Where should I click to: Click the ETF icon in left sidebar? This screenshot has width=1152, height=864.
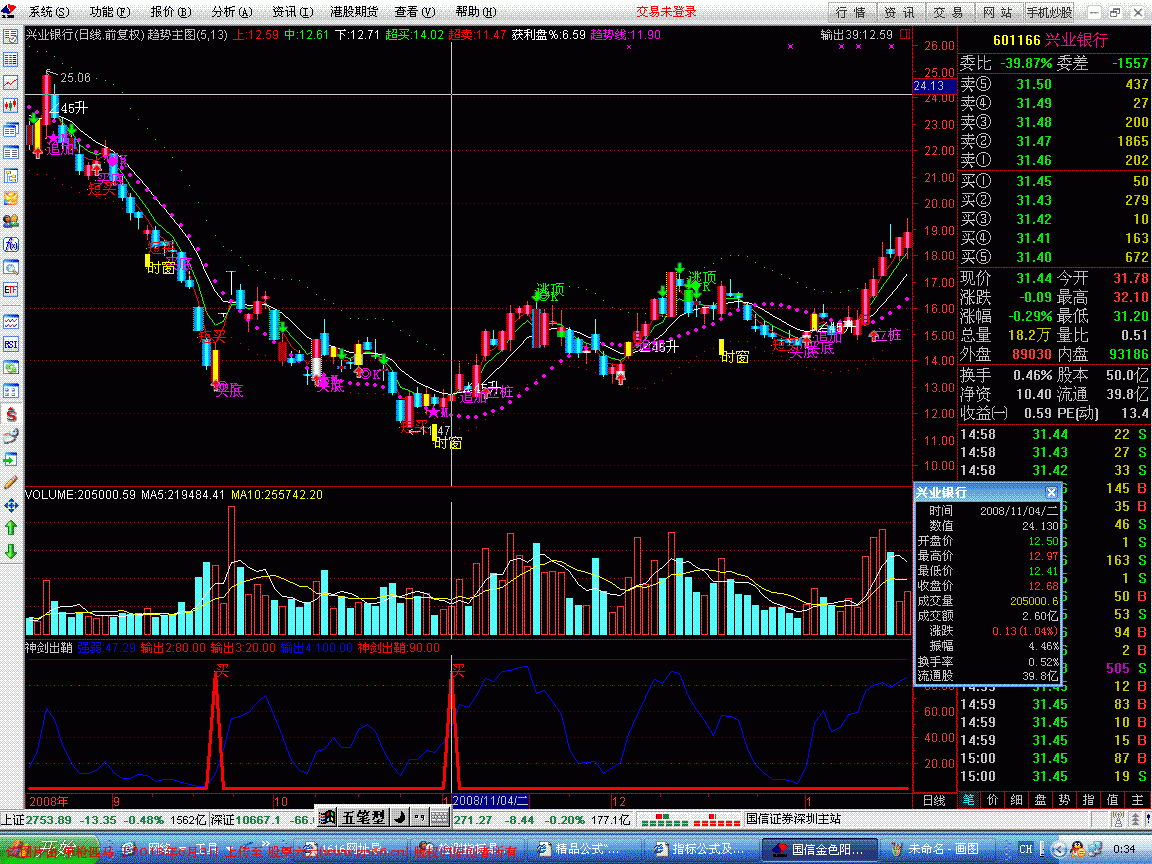coord(11,290)
